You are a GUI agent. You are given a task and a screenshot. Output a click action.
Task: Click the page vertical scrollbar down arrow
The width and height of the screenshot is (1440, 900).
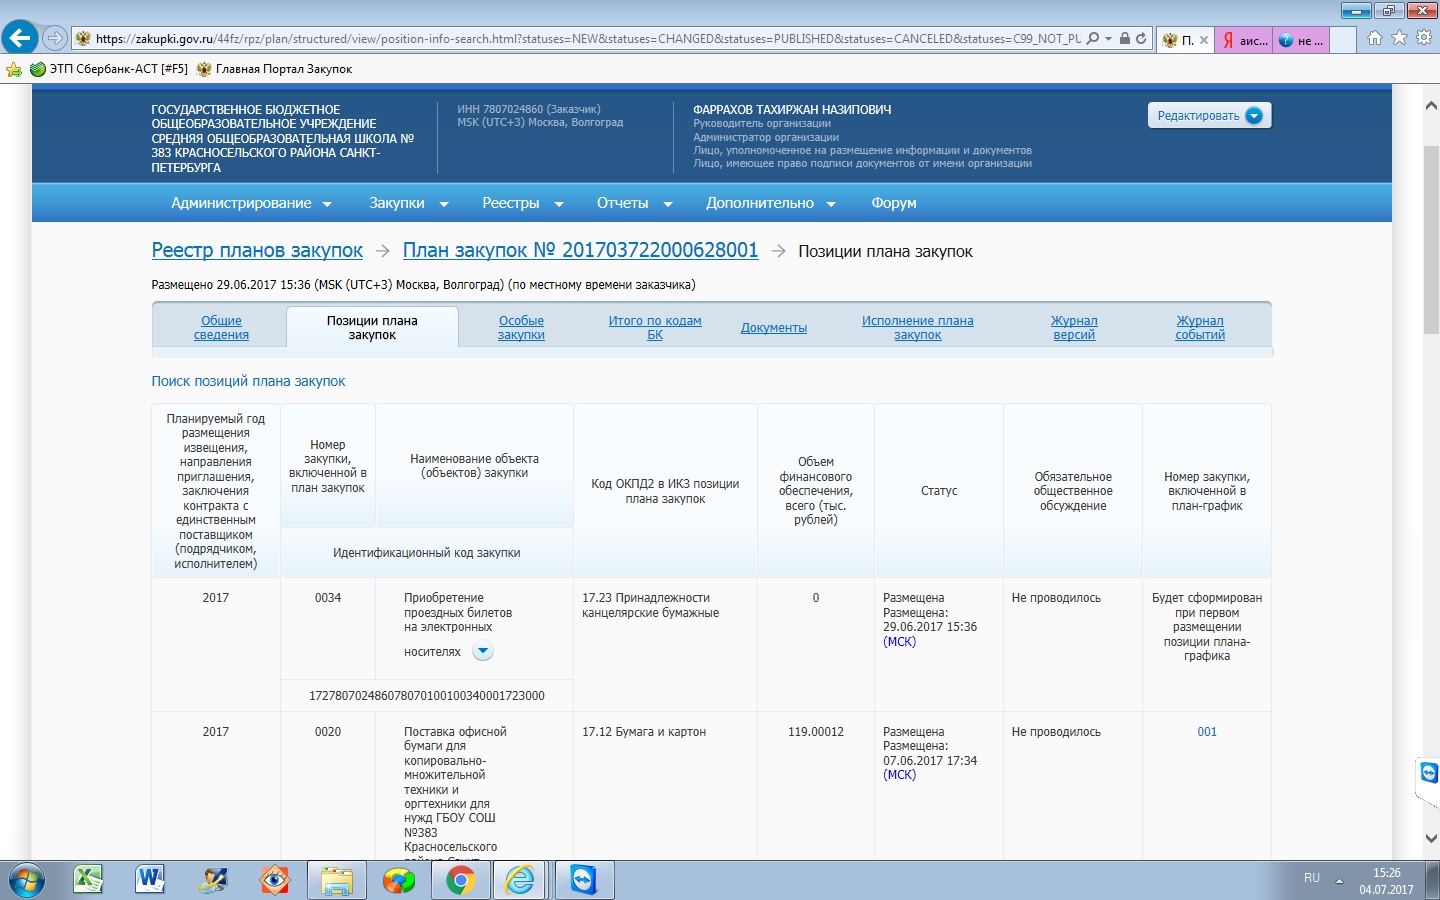[1430, 838]
